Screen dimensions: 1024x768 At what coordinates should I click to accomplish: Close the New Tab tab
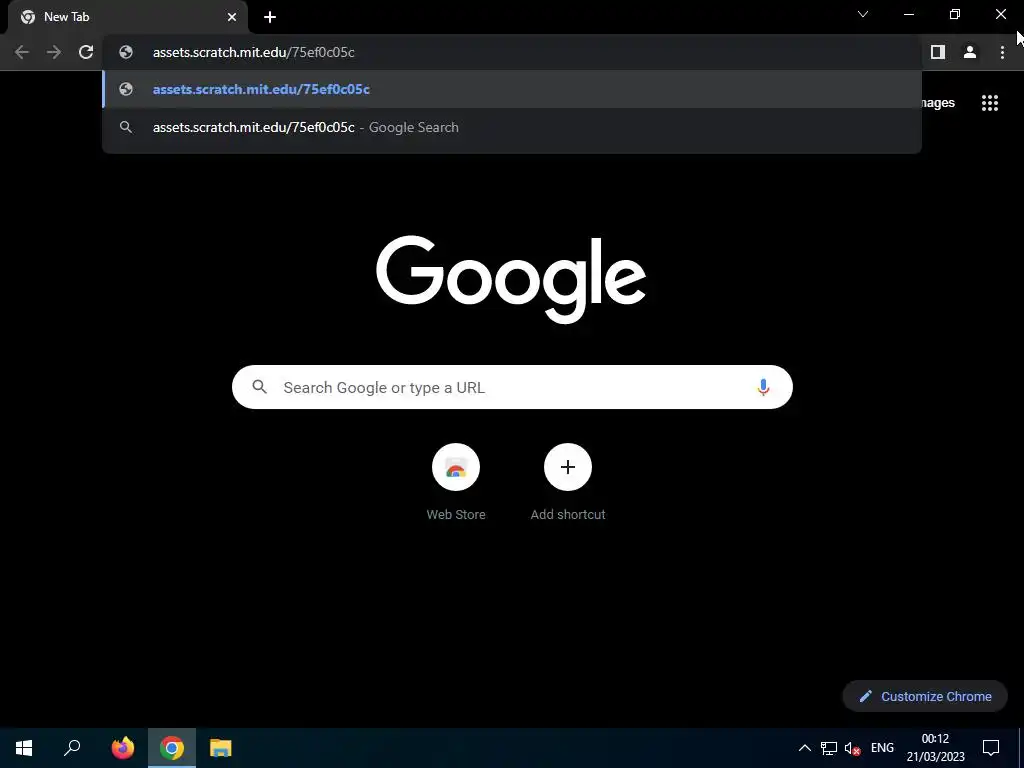coord(232,17)
